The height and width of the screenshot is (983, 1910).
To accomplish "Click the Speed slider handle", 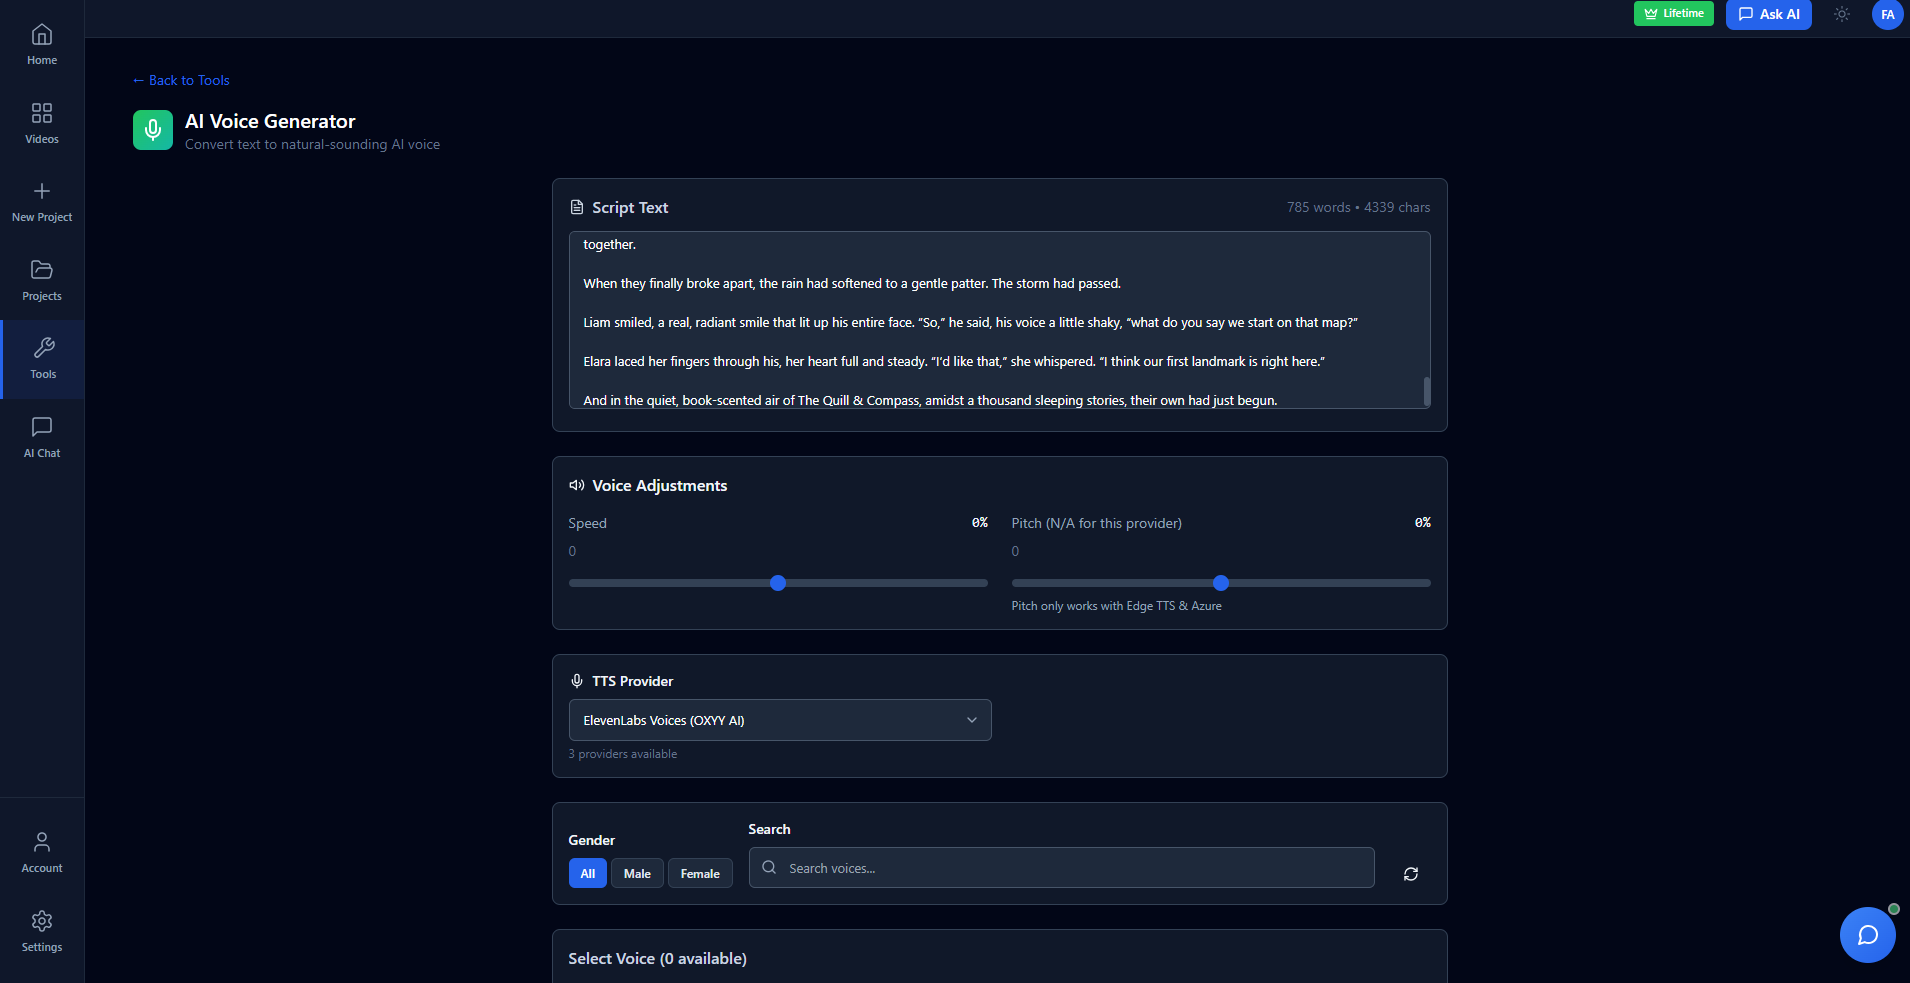I will tap(778, 583).
